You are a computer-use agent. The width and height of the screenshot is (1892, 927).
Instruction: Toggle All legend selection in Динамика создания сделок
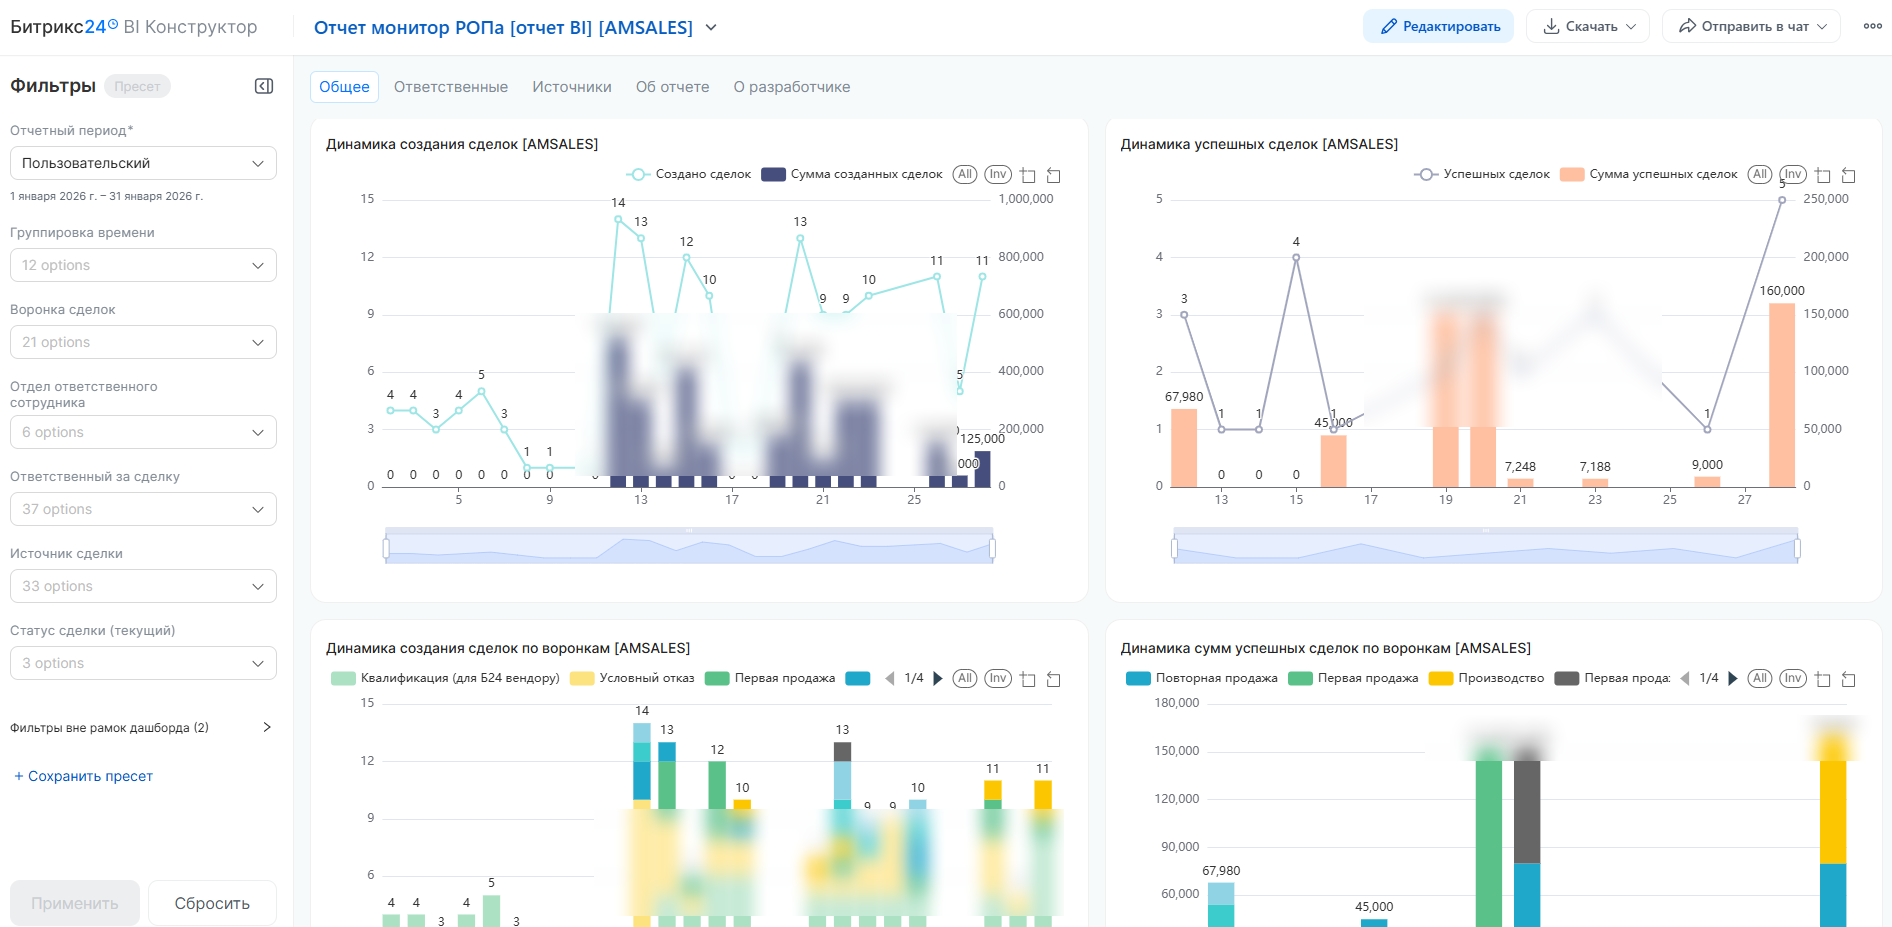[x=964, y=174]
